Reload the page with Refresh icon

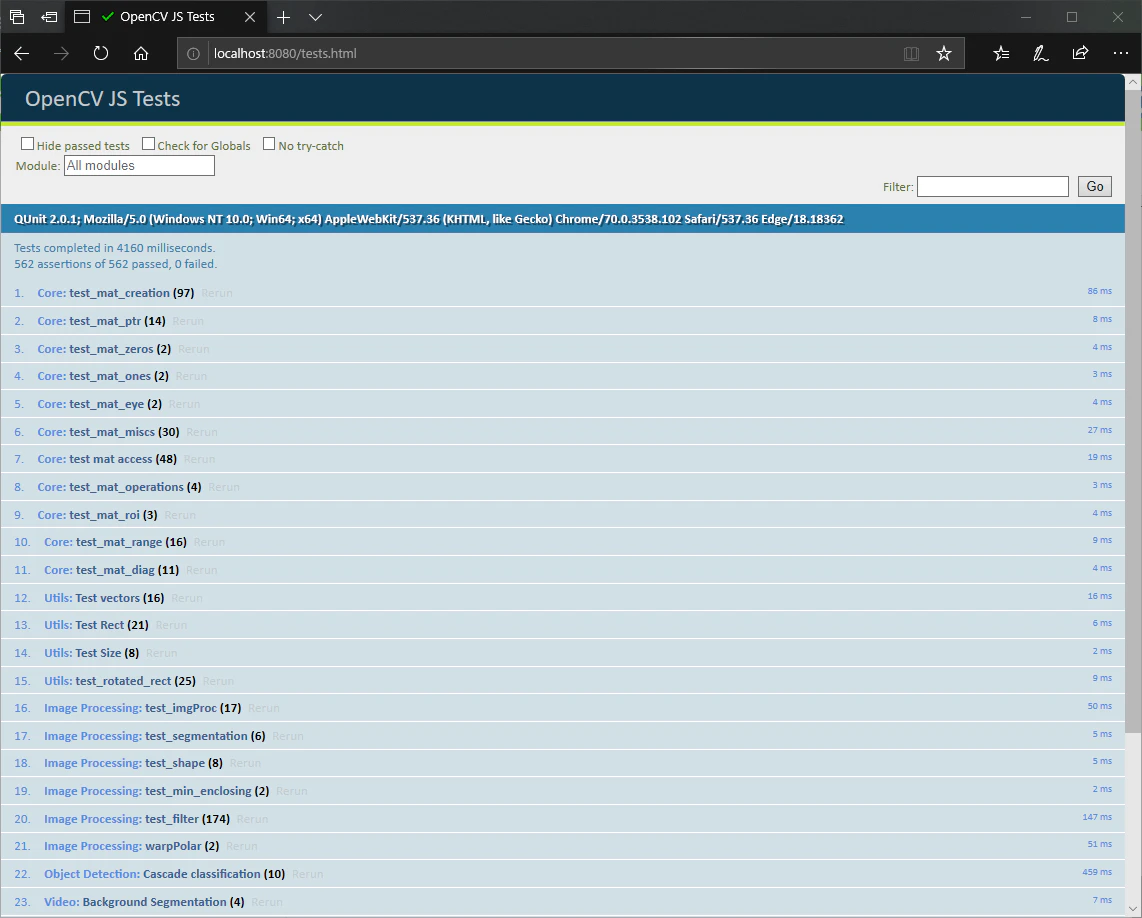(101, 53)
